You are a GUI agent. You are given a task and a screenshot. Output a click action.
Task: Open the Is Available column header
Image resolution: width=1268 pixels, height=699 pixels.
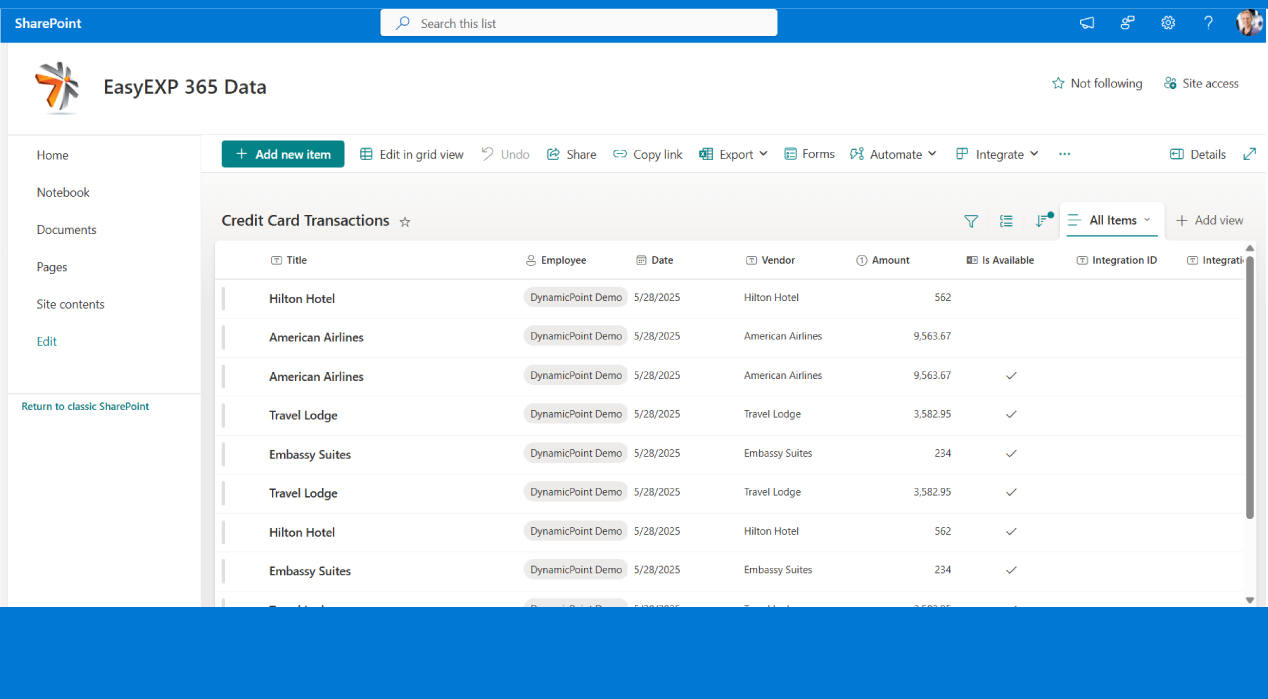point(1000,260)
